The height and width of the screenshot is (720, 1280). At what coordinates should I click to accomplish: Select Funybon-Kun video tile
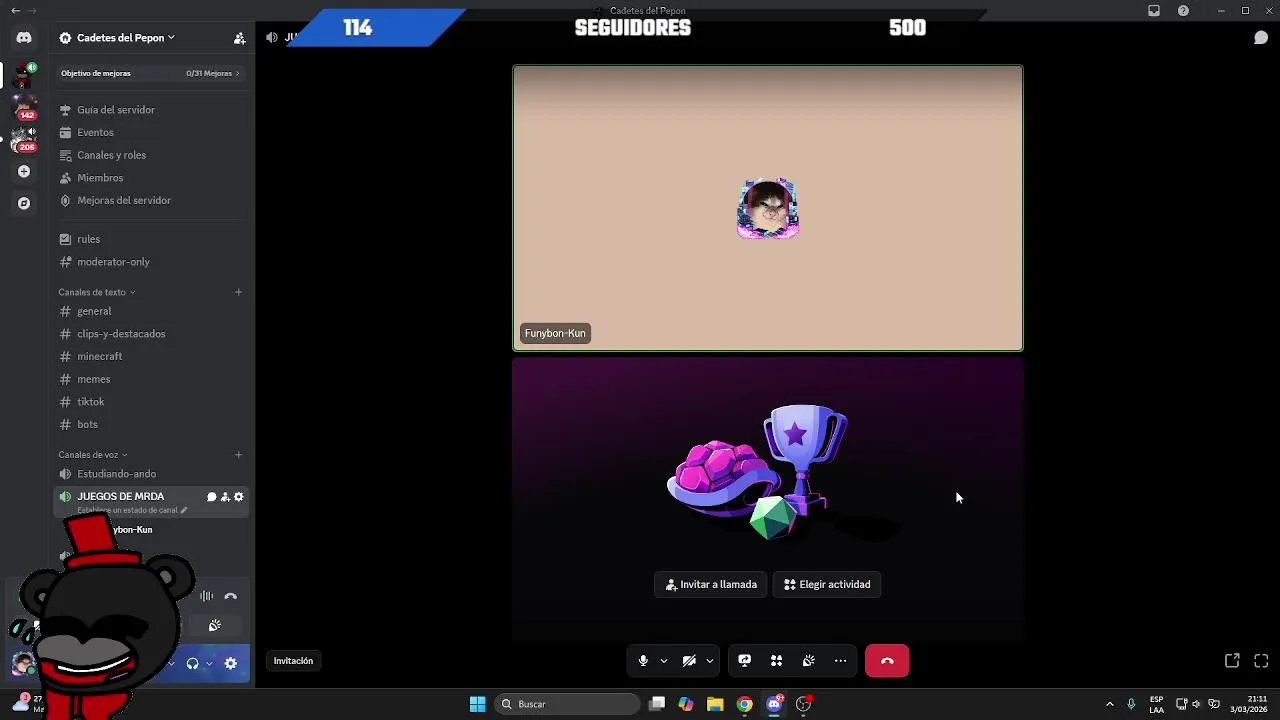pos(768,208)
